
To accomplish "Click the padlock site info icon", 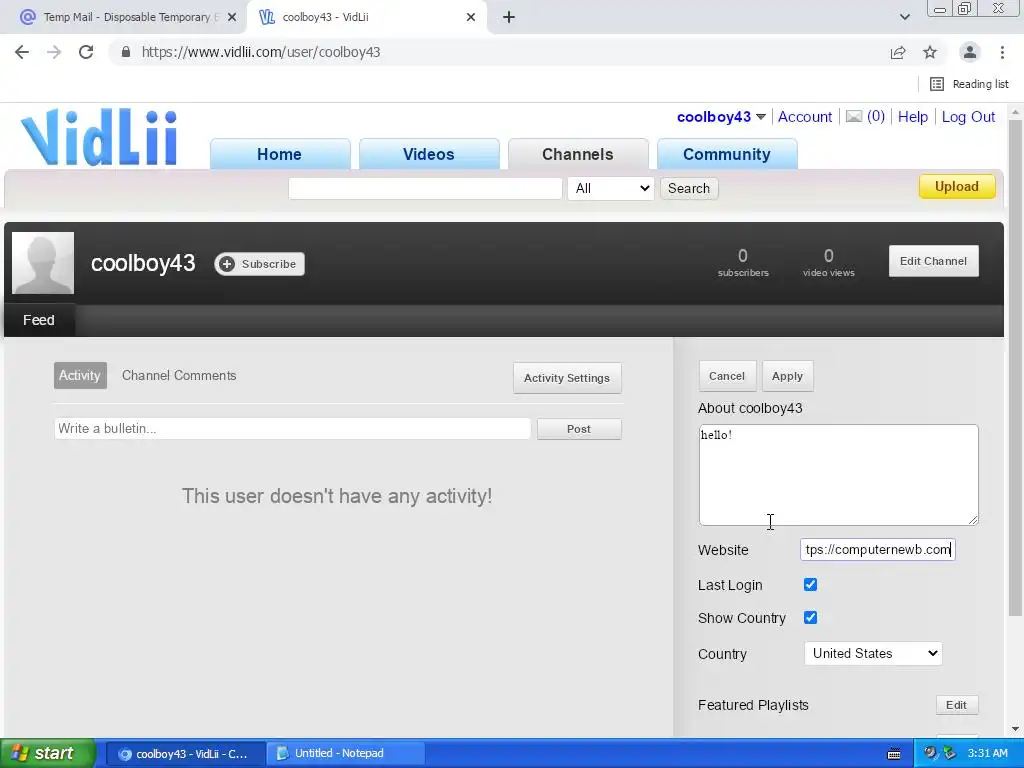I will [126, 52].
